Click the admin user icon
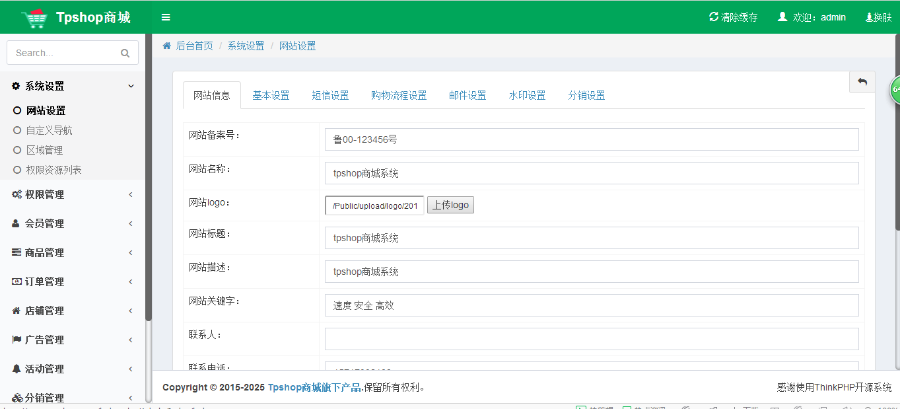 pyautogui.click(x=782, y=17)
